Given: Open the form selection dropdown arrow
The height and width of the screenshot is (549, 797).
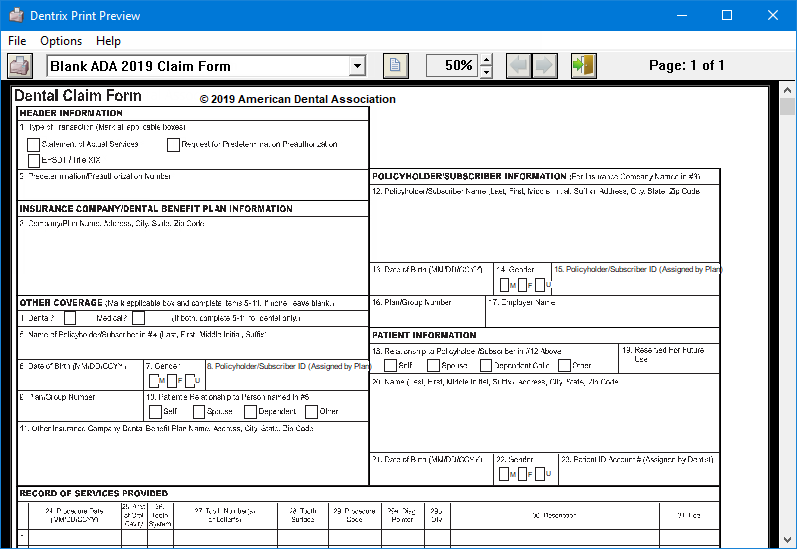Looking at the screenshot, I should pyautogui.click(x=357, y=66).
